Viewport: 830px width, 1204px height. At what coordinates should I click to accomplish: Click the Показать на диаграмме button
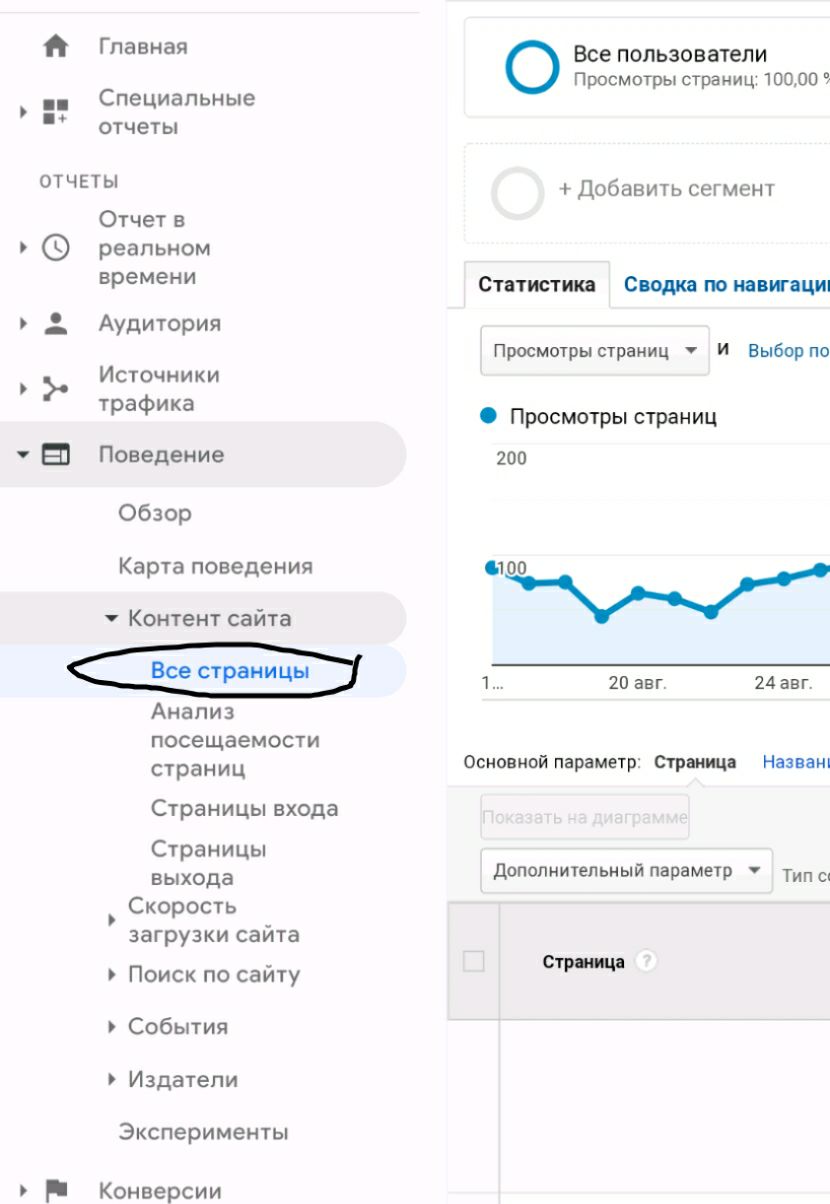pyautogui.click(x=585, y=817)
